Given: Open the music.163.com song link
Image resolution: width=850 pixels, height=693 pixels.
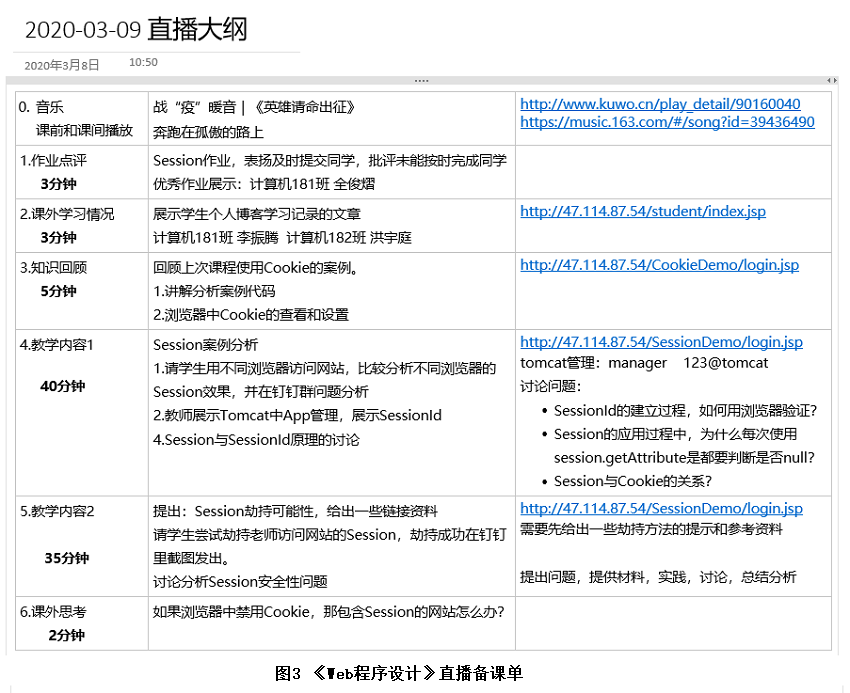Looking at the screenshot, I should (x=667, y=122).
